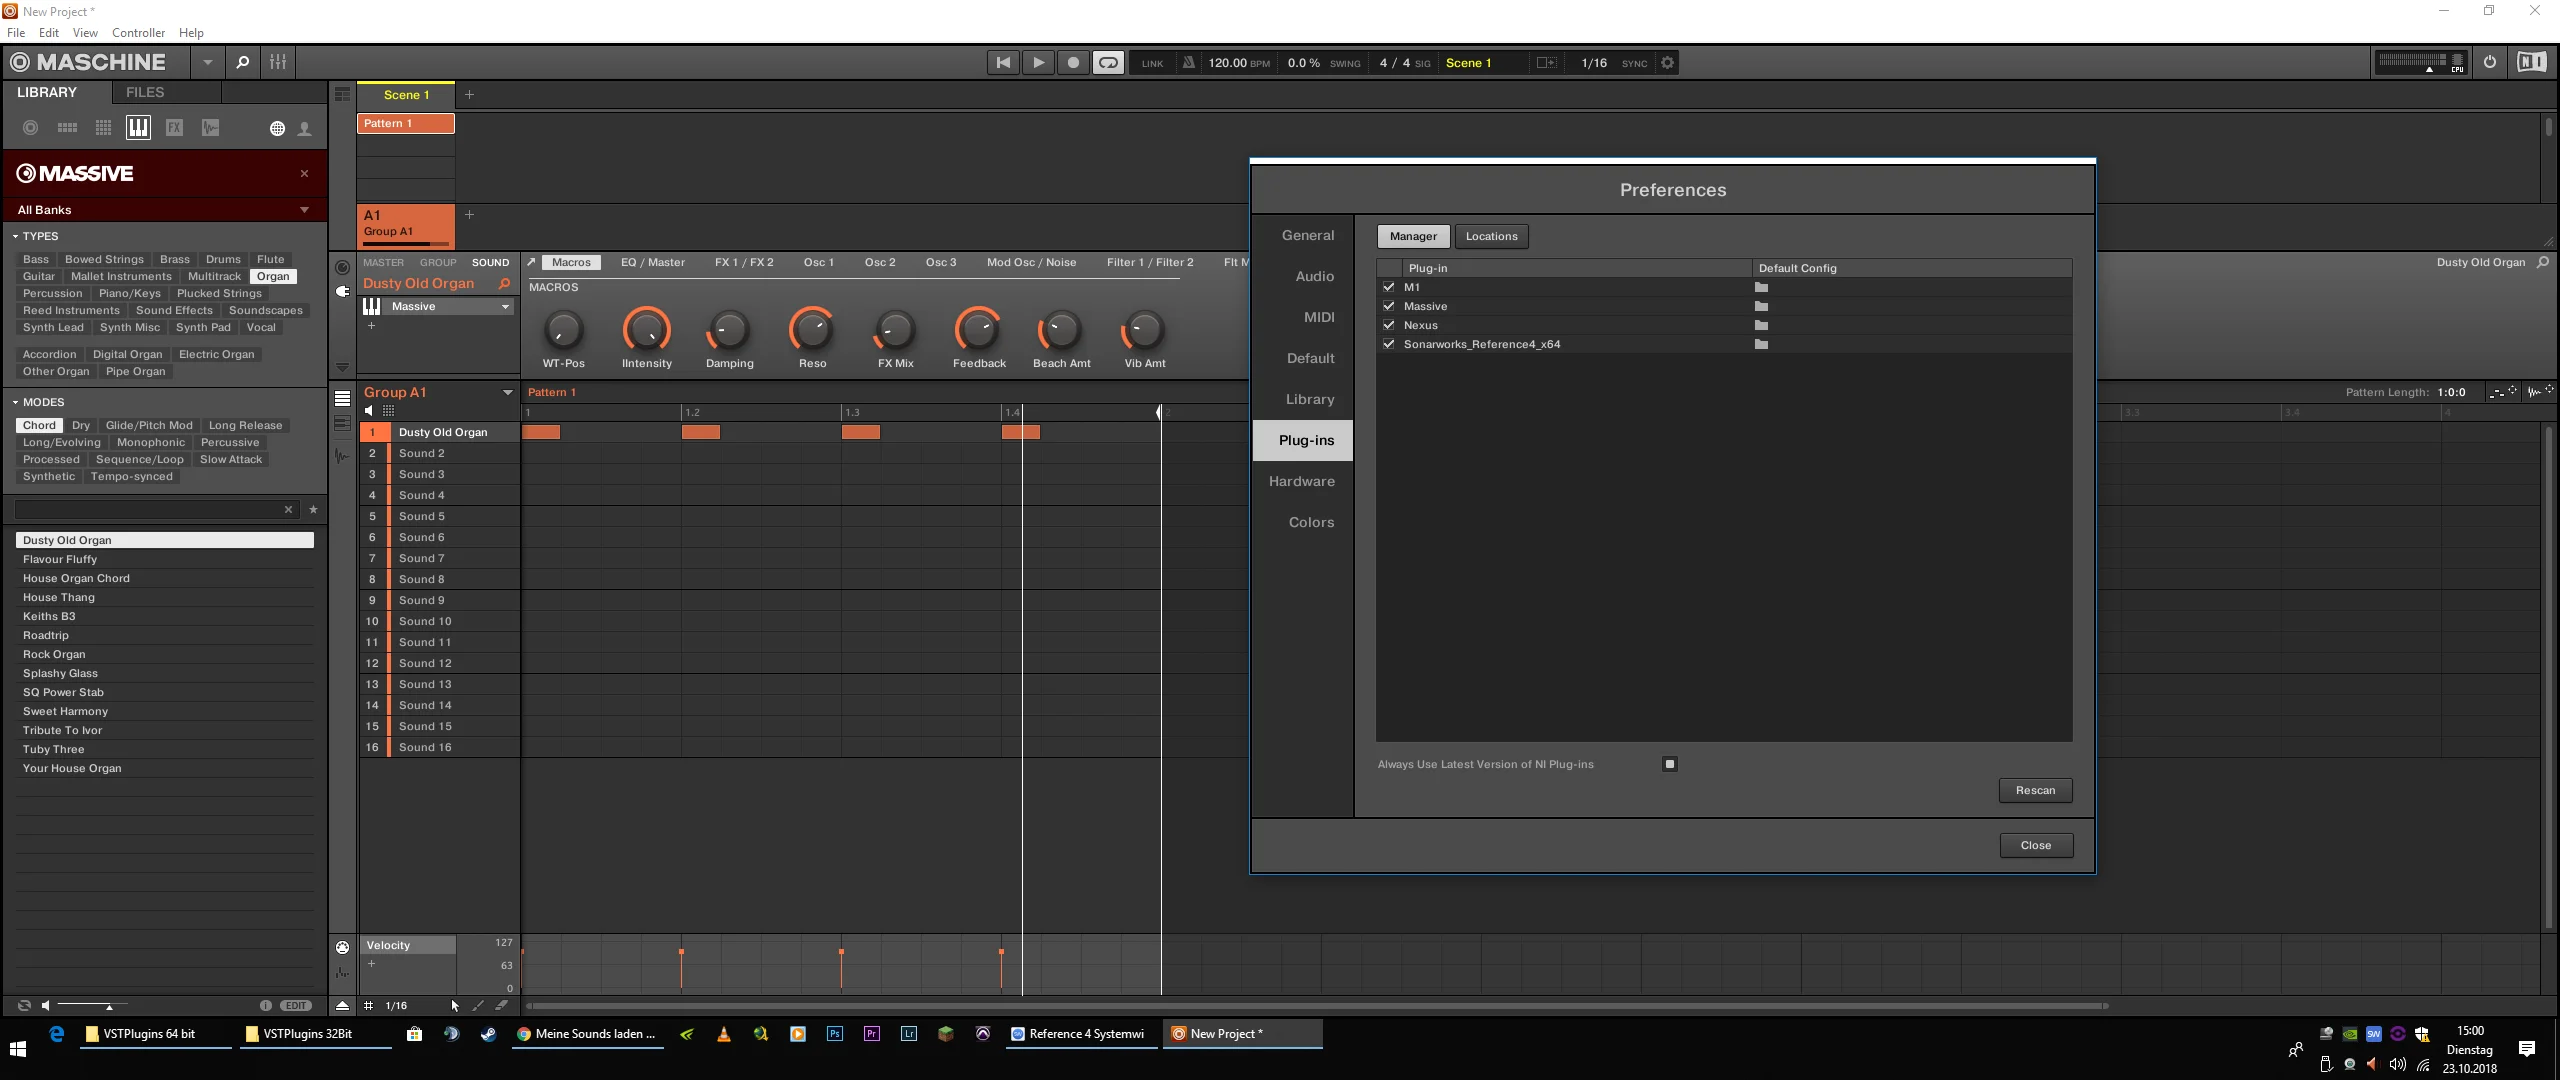Viewport: 2560px width, 1080px height.
Task: Click the minimize browser eject arrow
Action: click(x=342, y=1006)
